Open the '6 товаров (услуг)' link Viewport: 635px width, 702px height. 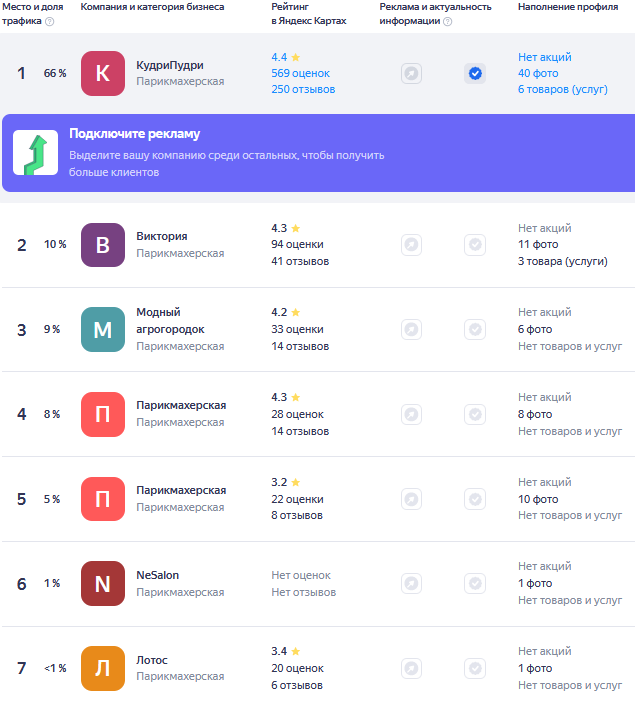[x=563, y=90]
